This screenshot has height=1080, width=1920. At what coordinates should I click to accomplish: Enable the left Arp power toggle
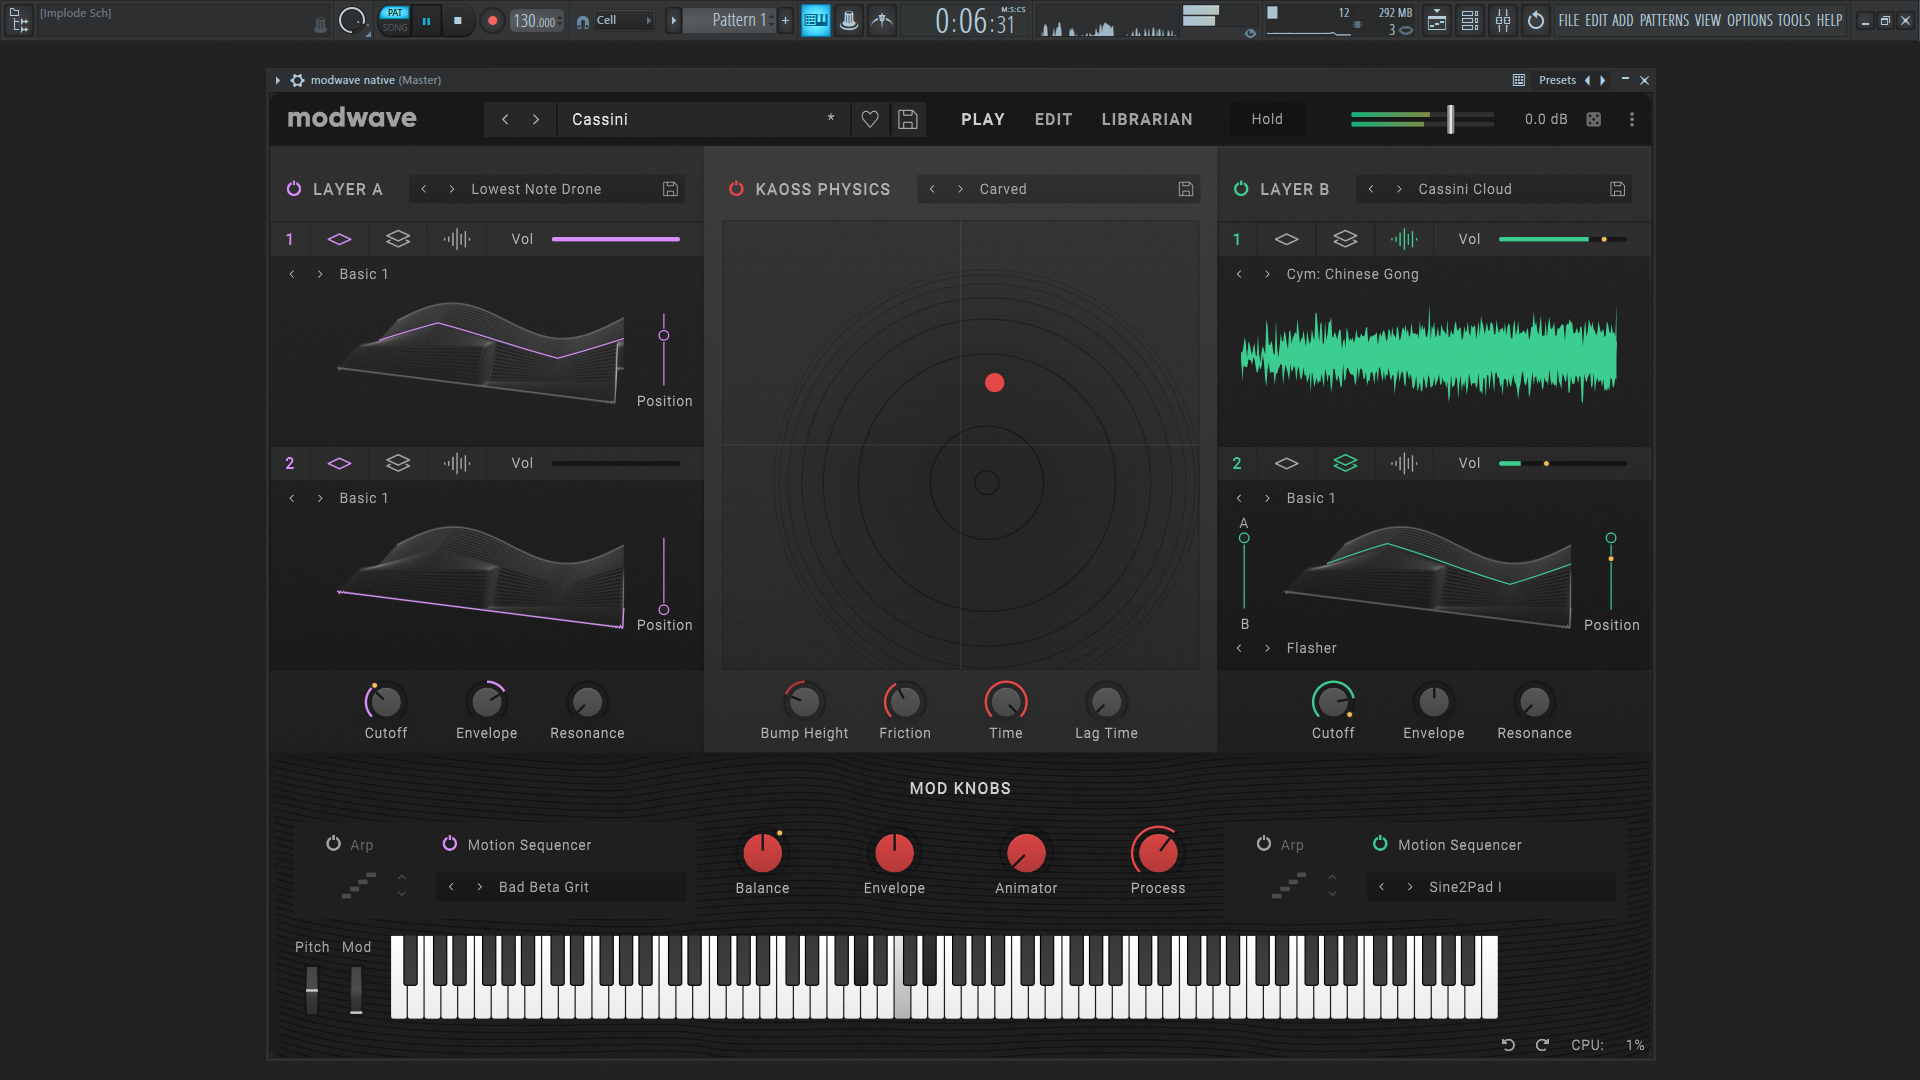pyautogui.click(x=333, y=844)
